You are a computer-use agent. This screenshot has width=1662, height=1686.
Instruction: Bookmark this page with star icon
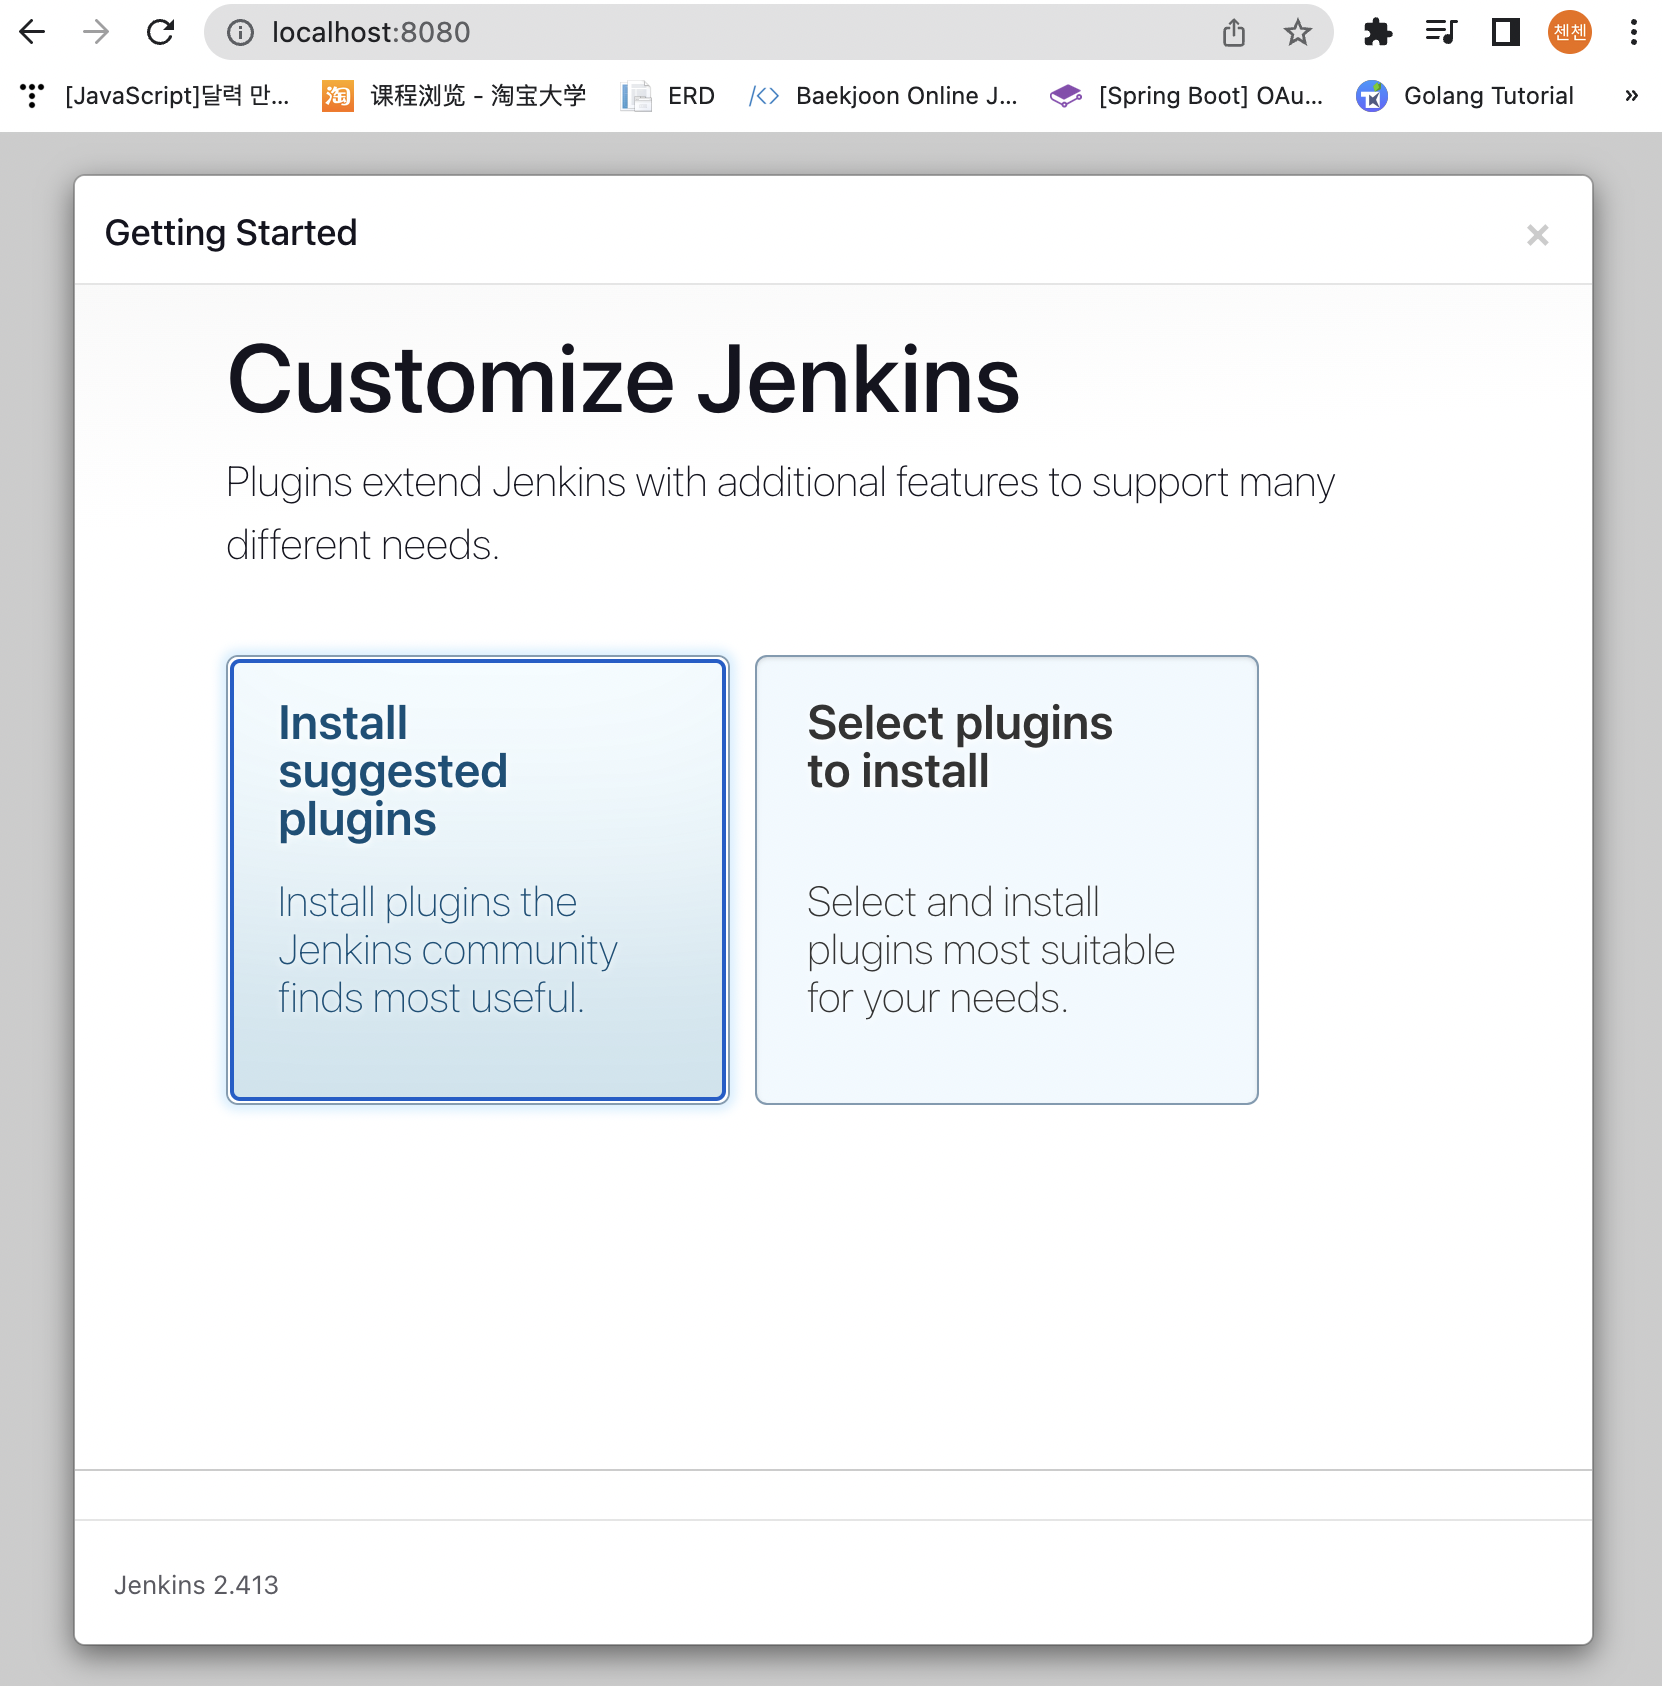[1297, 32]
